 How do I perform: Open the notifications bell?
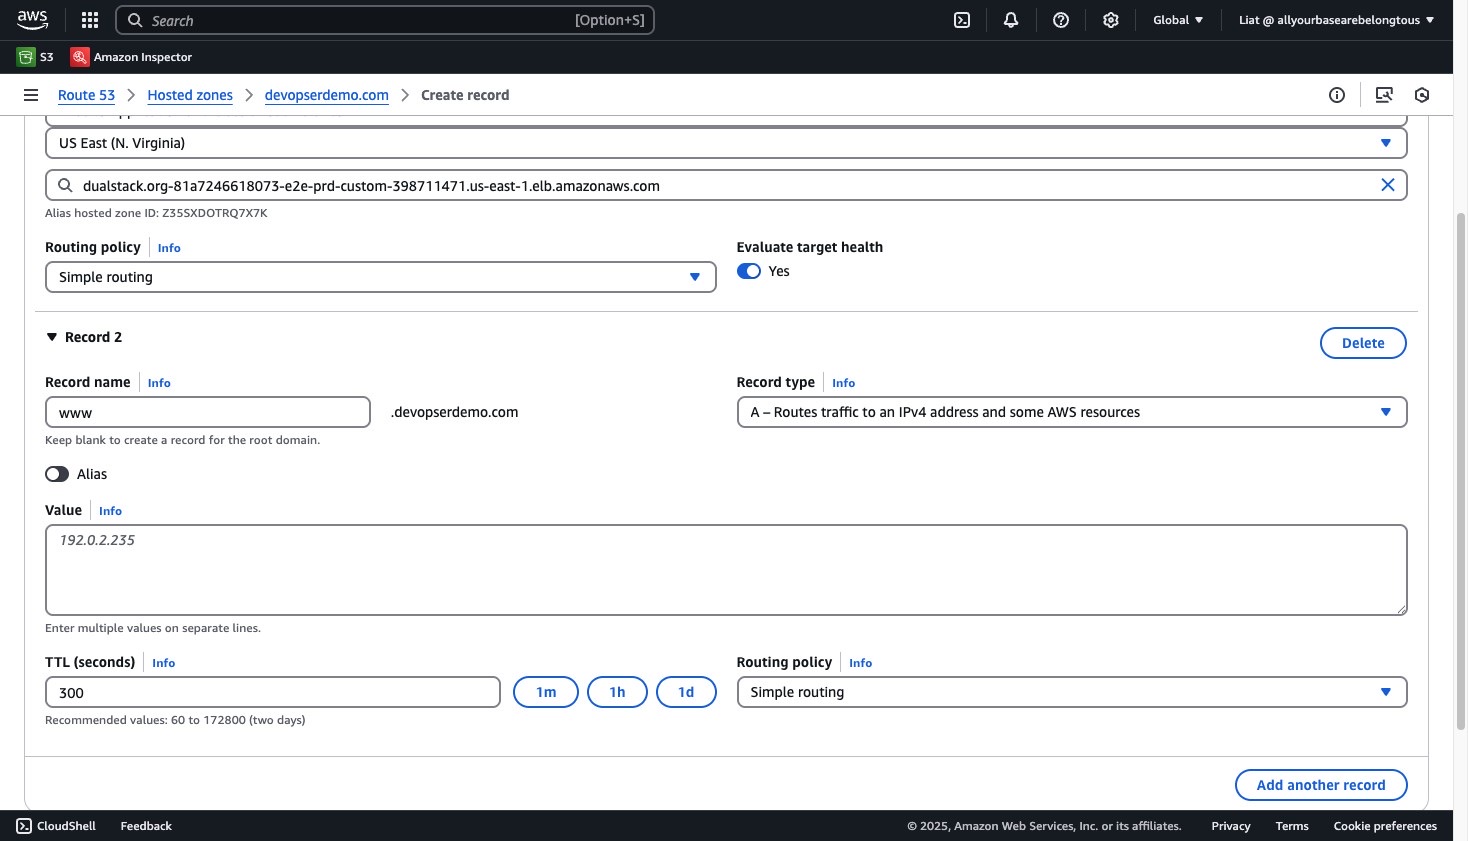pyautogui.click(x=1011, y=20)
